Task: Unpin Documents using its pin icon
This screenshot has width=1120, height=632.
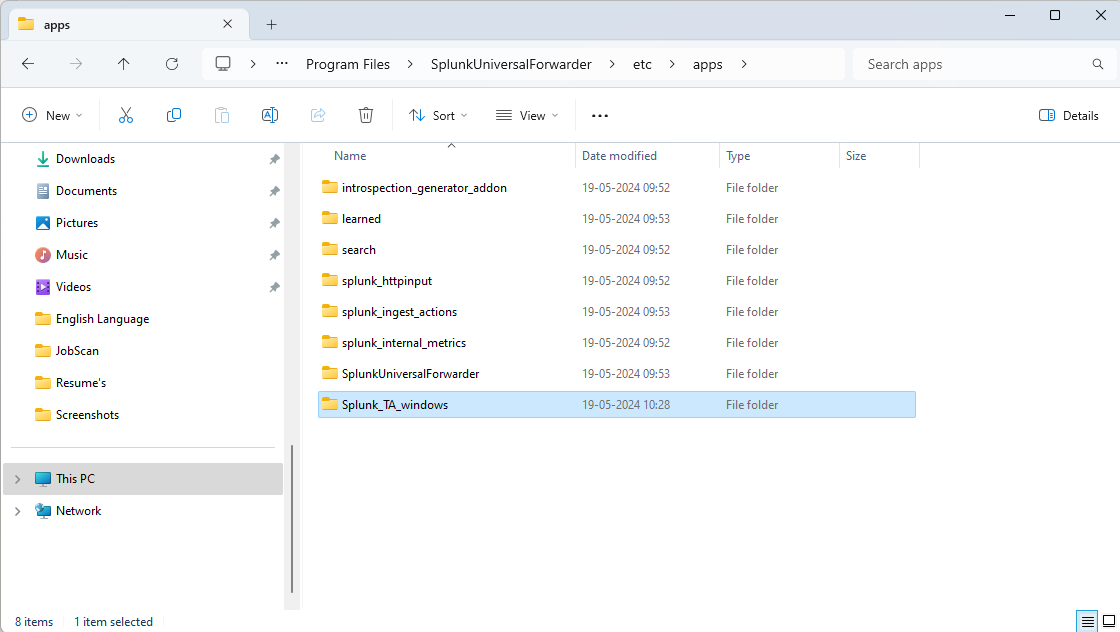Action: 274,191
